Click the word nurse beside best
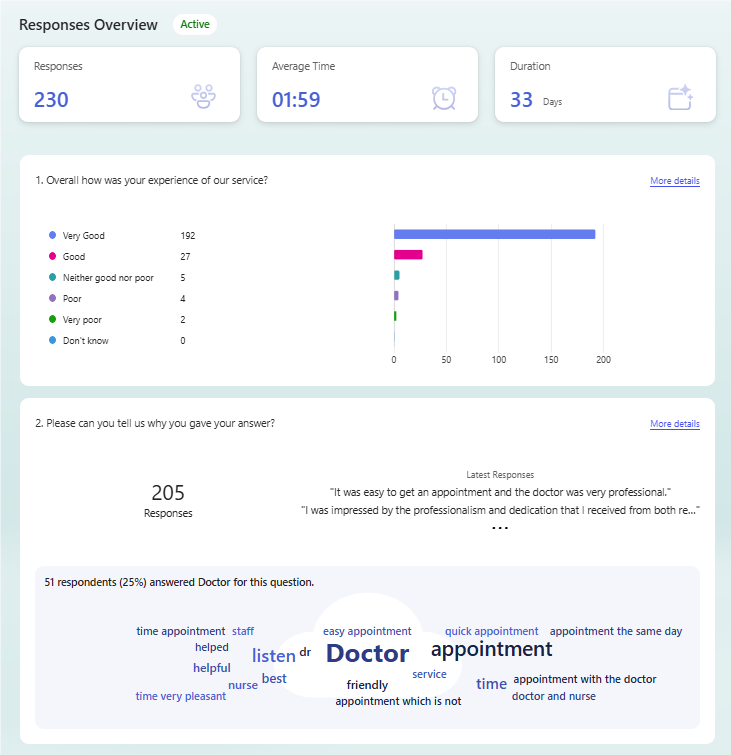 pyautogui.click(x=243, y=685)
